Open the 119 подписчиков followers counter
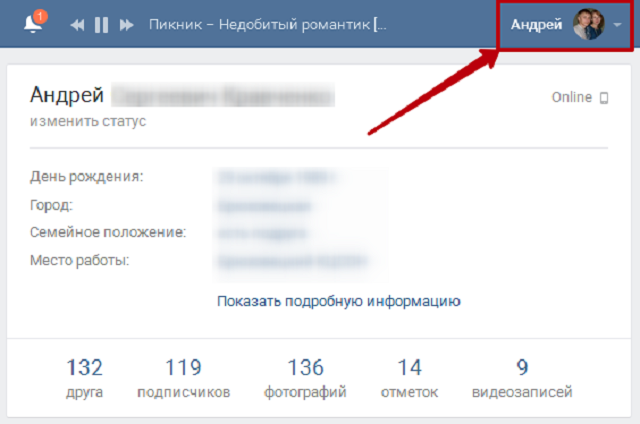 pos(183,378)
